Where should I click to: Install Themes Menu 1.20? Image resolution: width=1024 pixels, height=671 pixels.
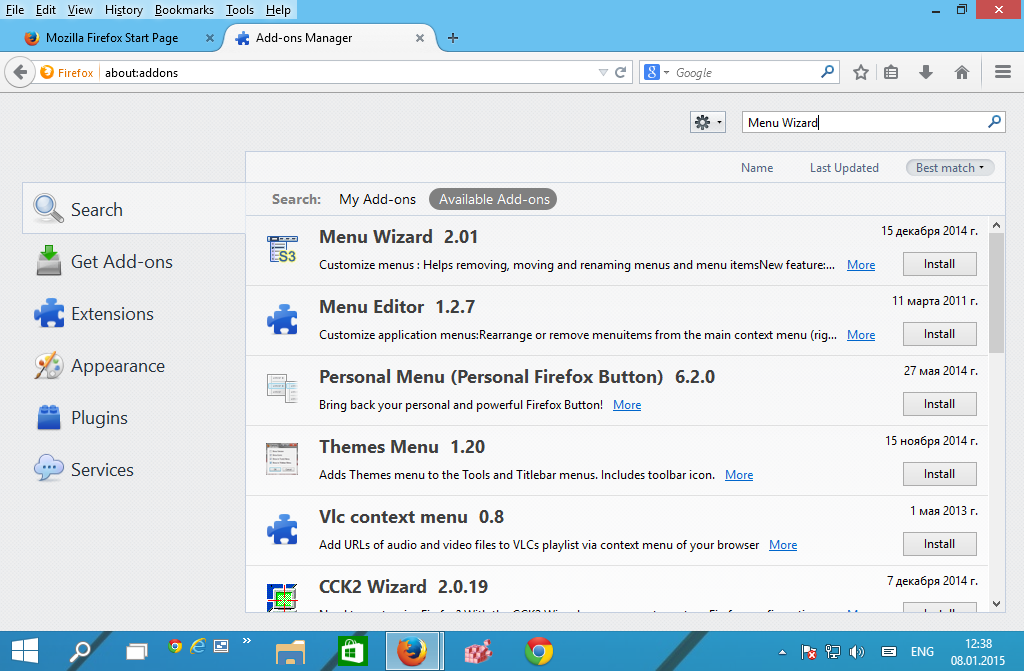939,474
